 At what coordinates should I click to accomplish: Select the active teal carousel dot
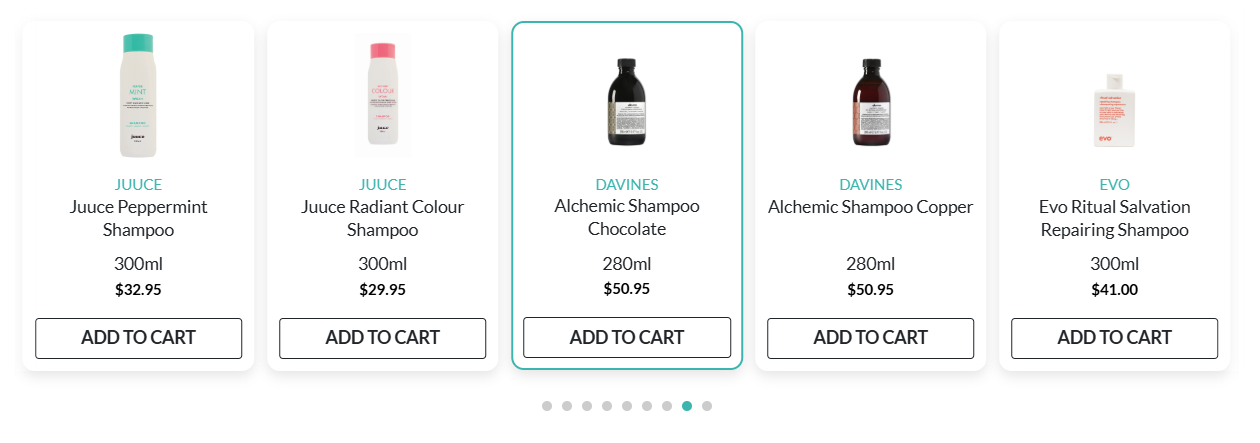pos(687,406)
